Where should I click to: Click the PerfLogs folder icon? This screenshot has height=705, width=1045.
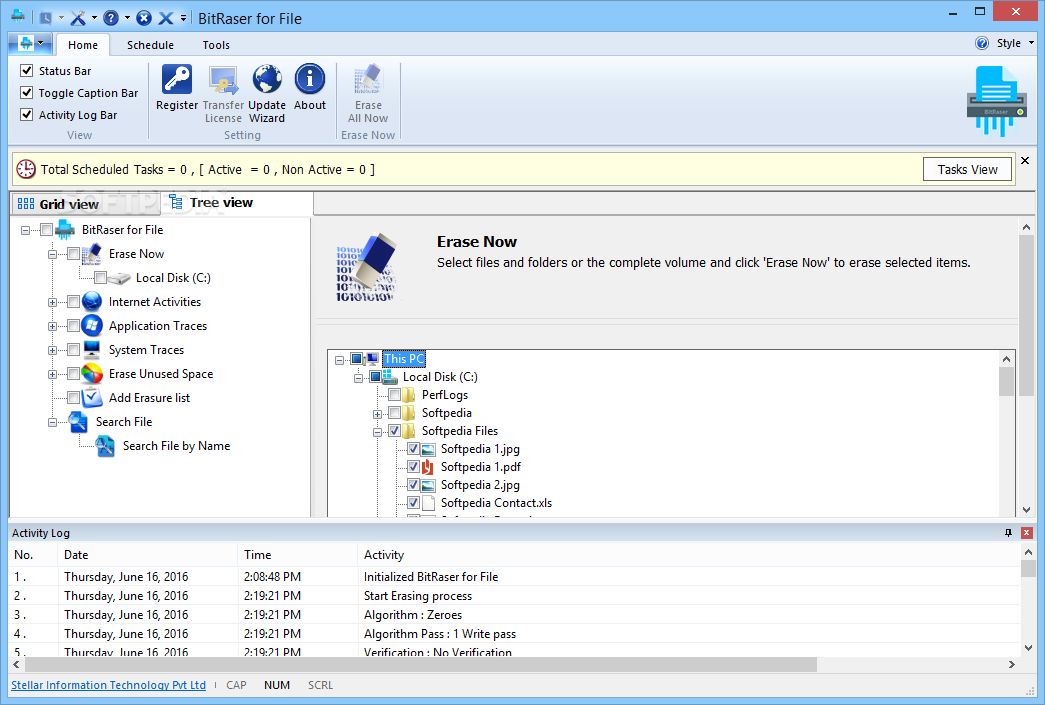tap(409, 395)
